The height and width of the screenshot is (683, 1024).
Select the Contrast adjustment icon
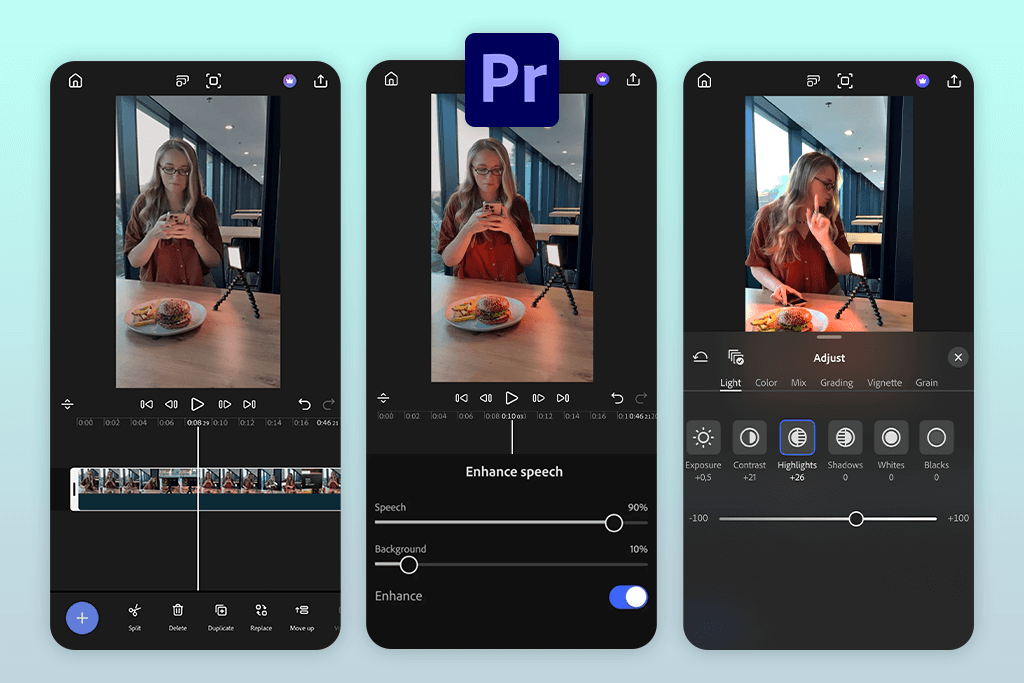click(x=749, y=437)
